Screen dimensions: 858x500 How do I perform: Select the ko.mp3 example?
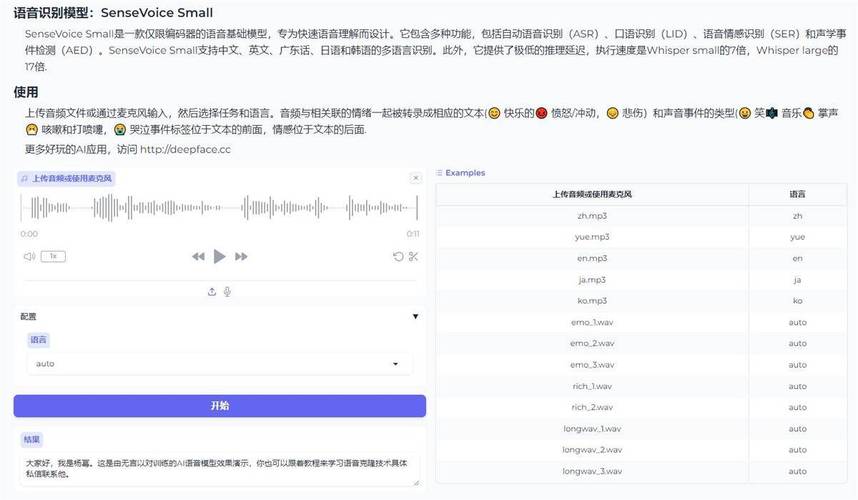pyautogui.click(x=592, y=301)
